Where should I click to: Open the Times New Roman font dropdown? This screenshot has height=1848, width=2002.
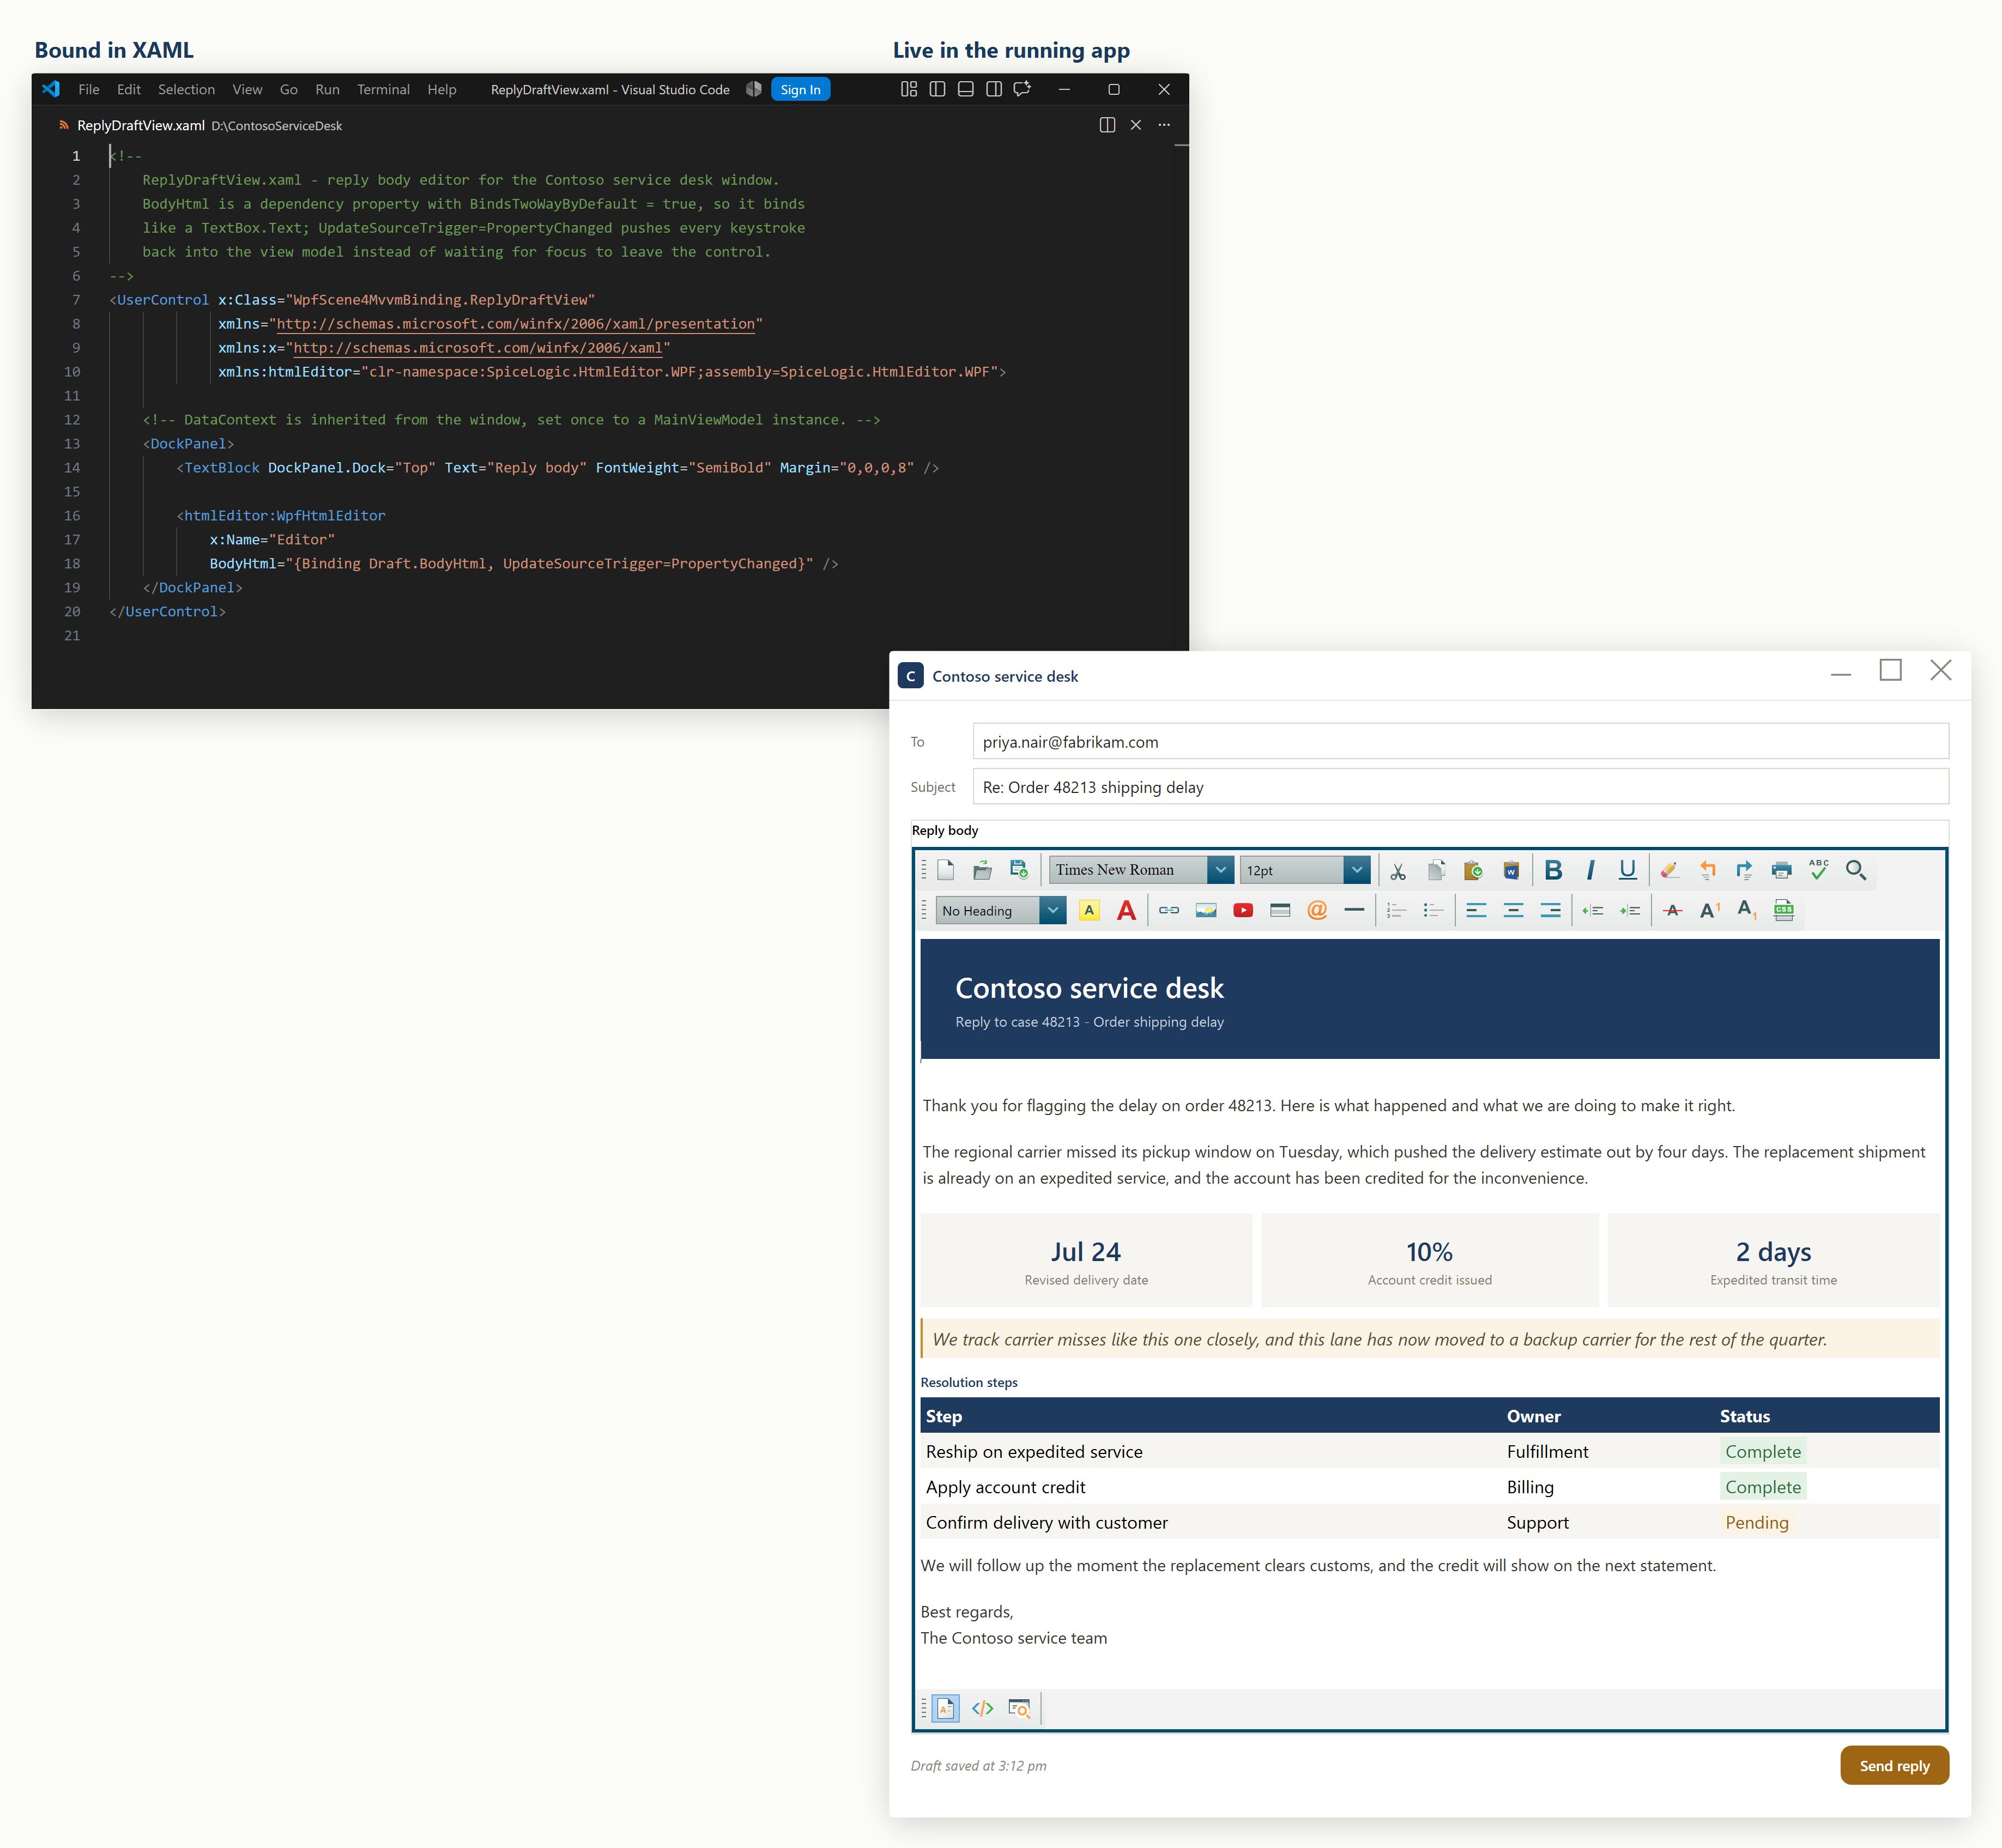1220,870
